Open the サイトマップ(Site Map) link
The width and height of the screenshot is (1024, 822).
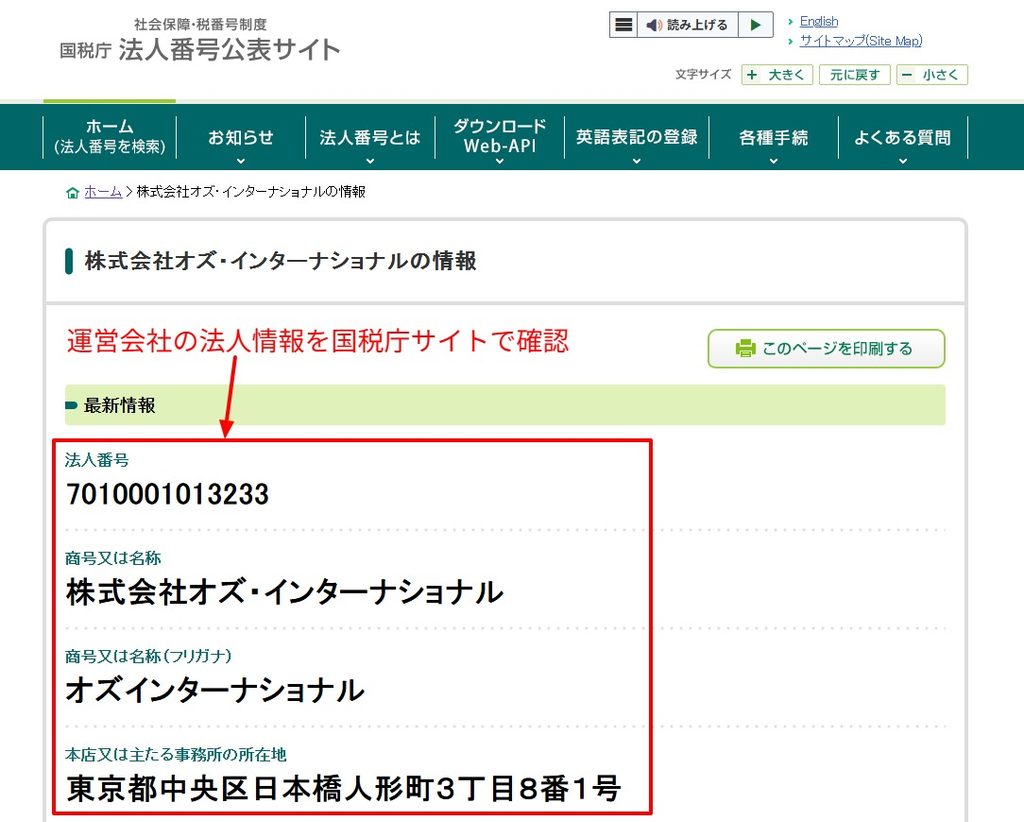tap(861, 40)
